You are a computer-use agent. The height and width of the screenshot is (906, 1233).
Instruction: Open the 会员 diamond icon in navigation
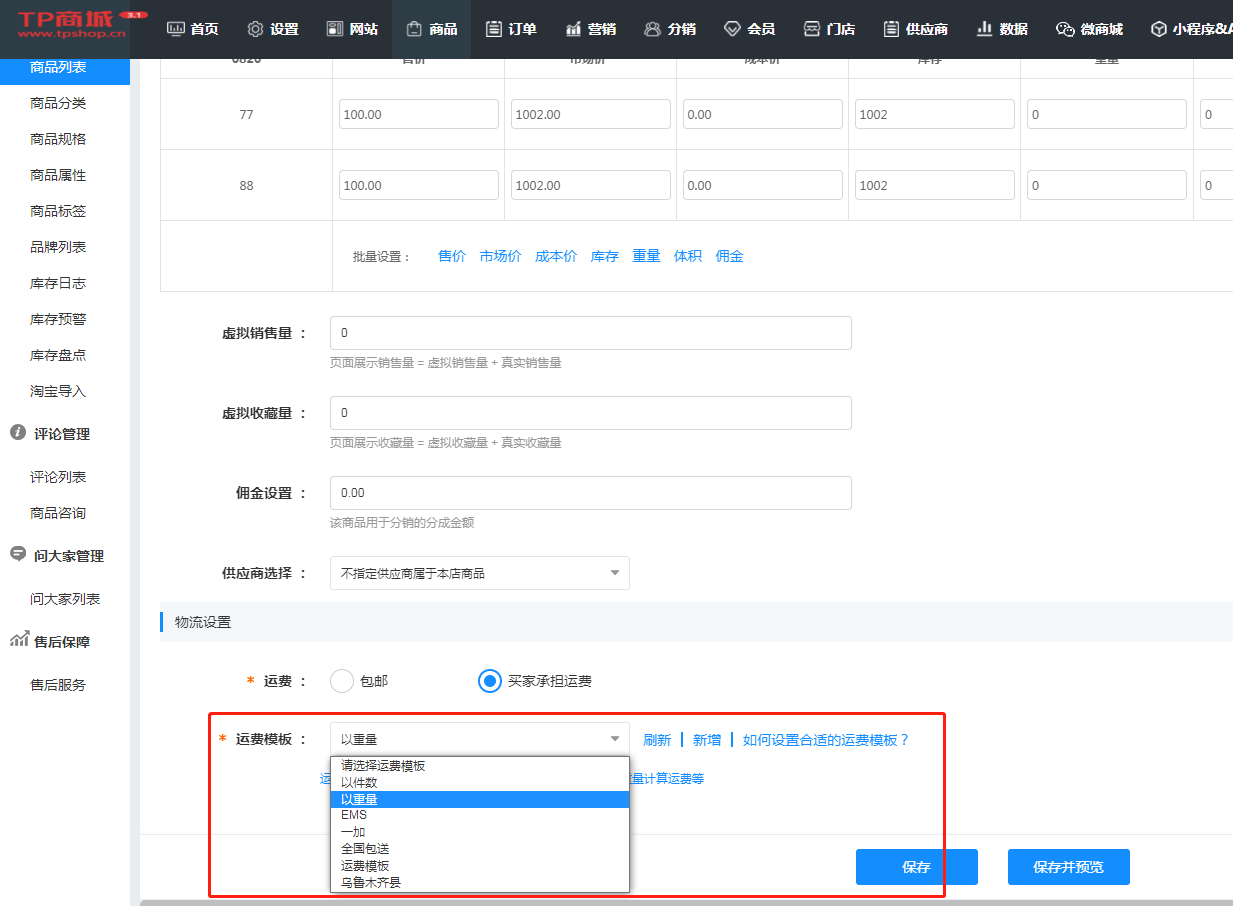[732, 29]
